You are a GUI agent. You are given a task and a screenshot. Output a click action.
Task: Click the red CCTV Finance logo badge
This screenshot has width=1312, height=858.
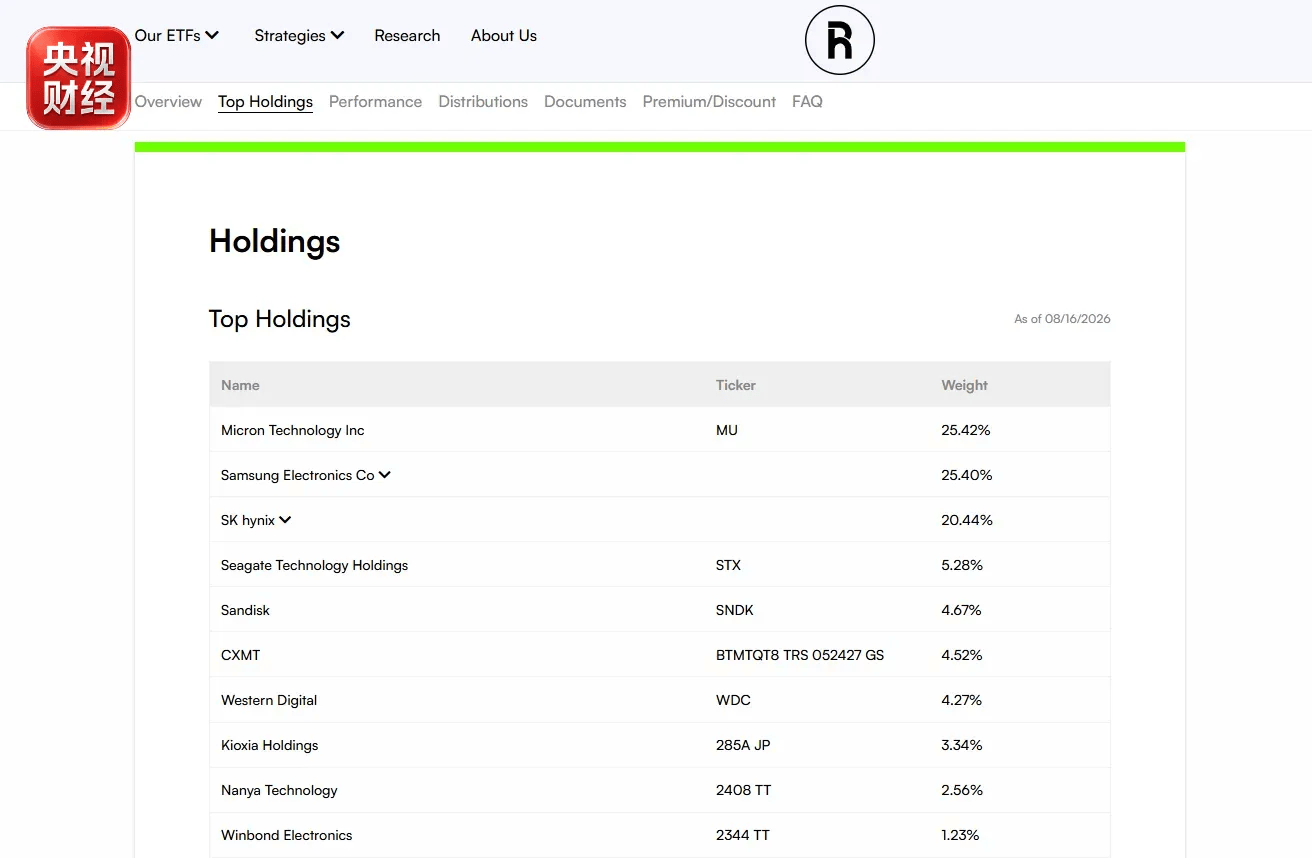tap(78, 78)
